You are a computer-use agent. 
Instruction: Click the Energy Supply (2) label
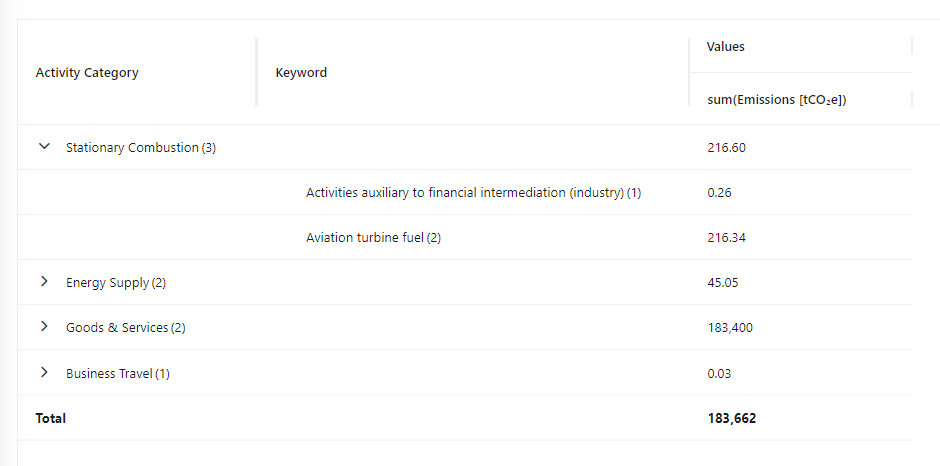[116, 282]
